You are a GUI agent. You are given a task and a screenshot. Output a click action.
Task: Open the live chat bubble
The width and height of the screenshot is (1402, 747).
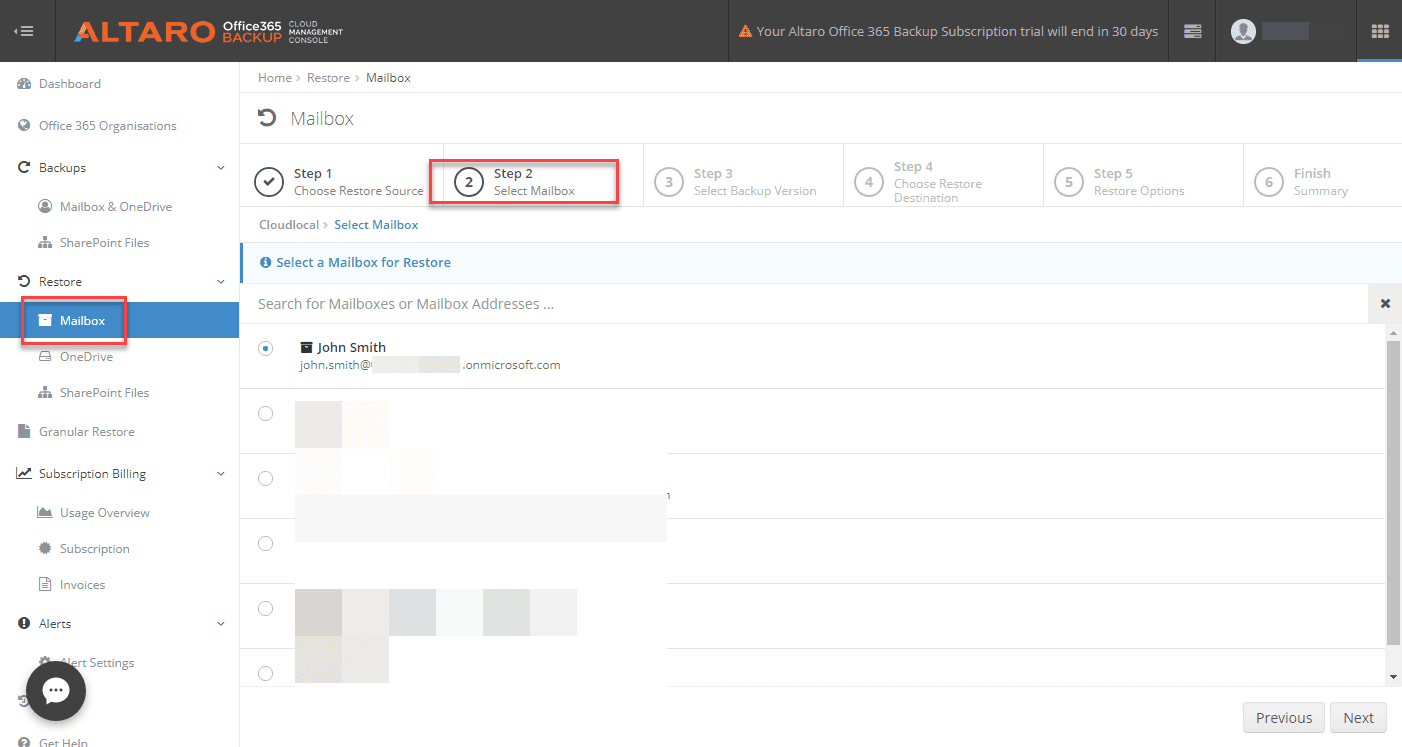56,691
